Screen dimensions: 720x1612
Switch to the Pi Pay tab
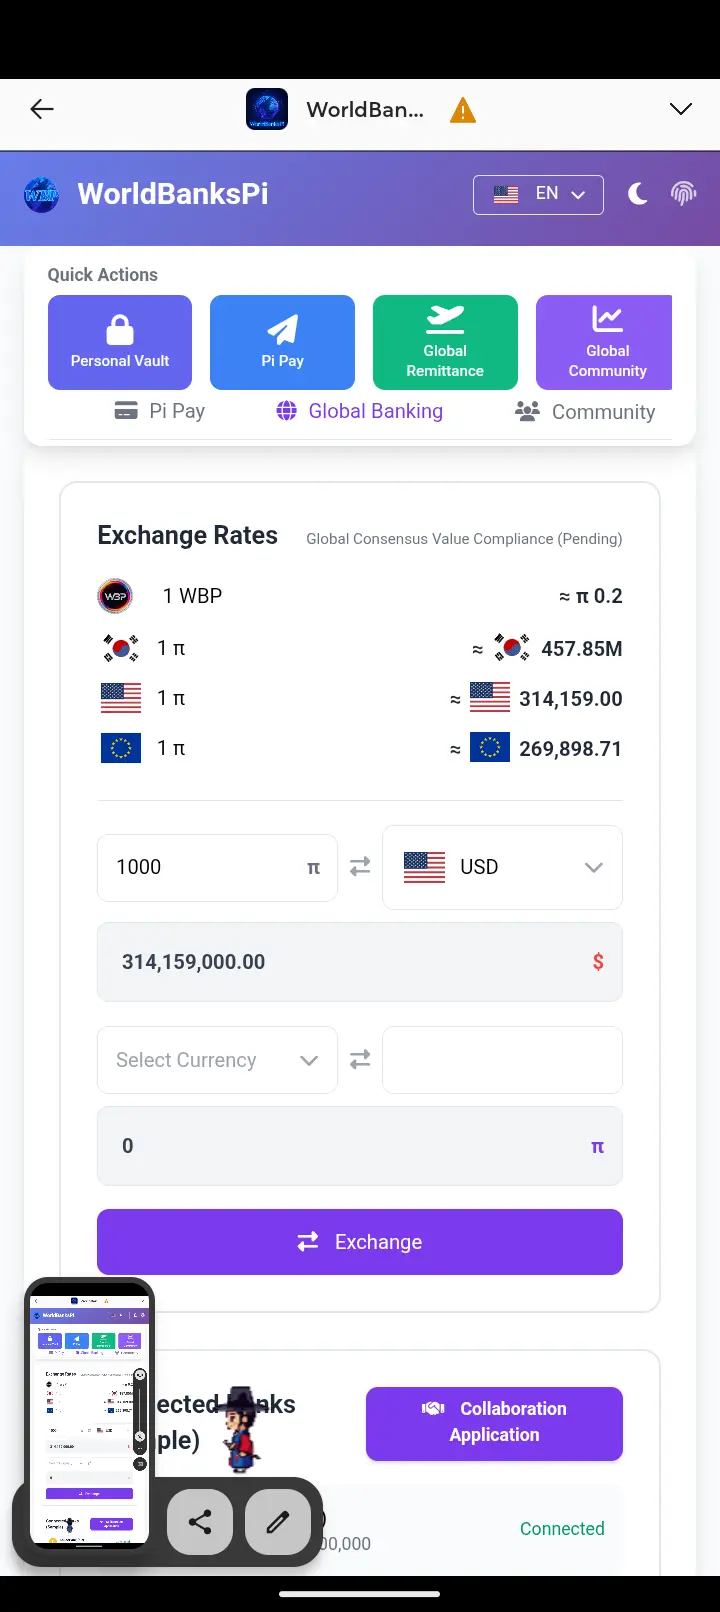coord(160,411)
